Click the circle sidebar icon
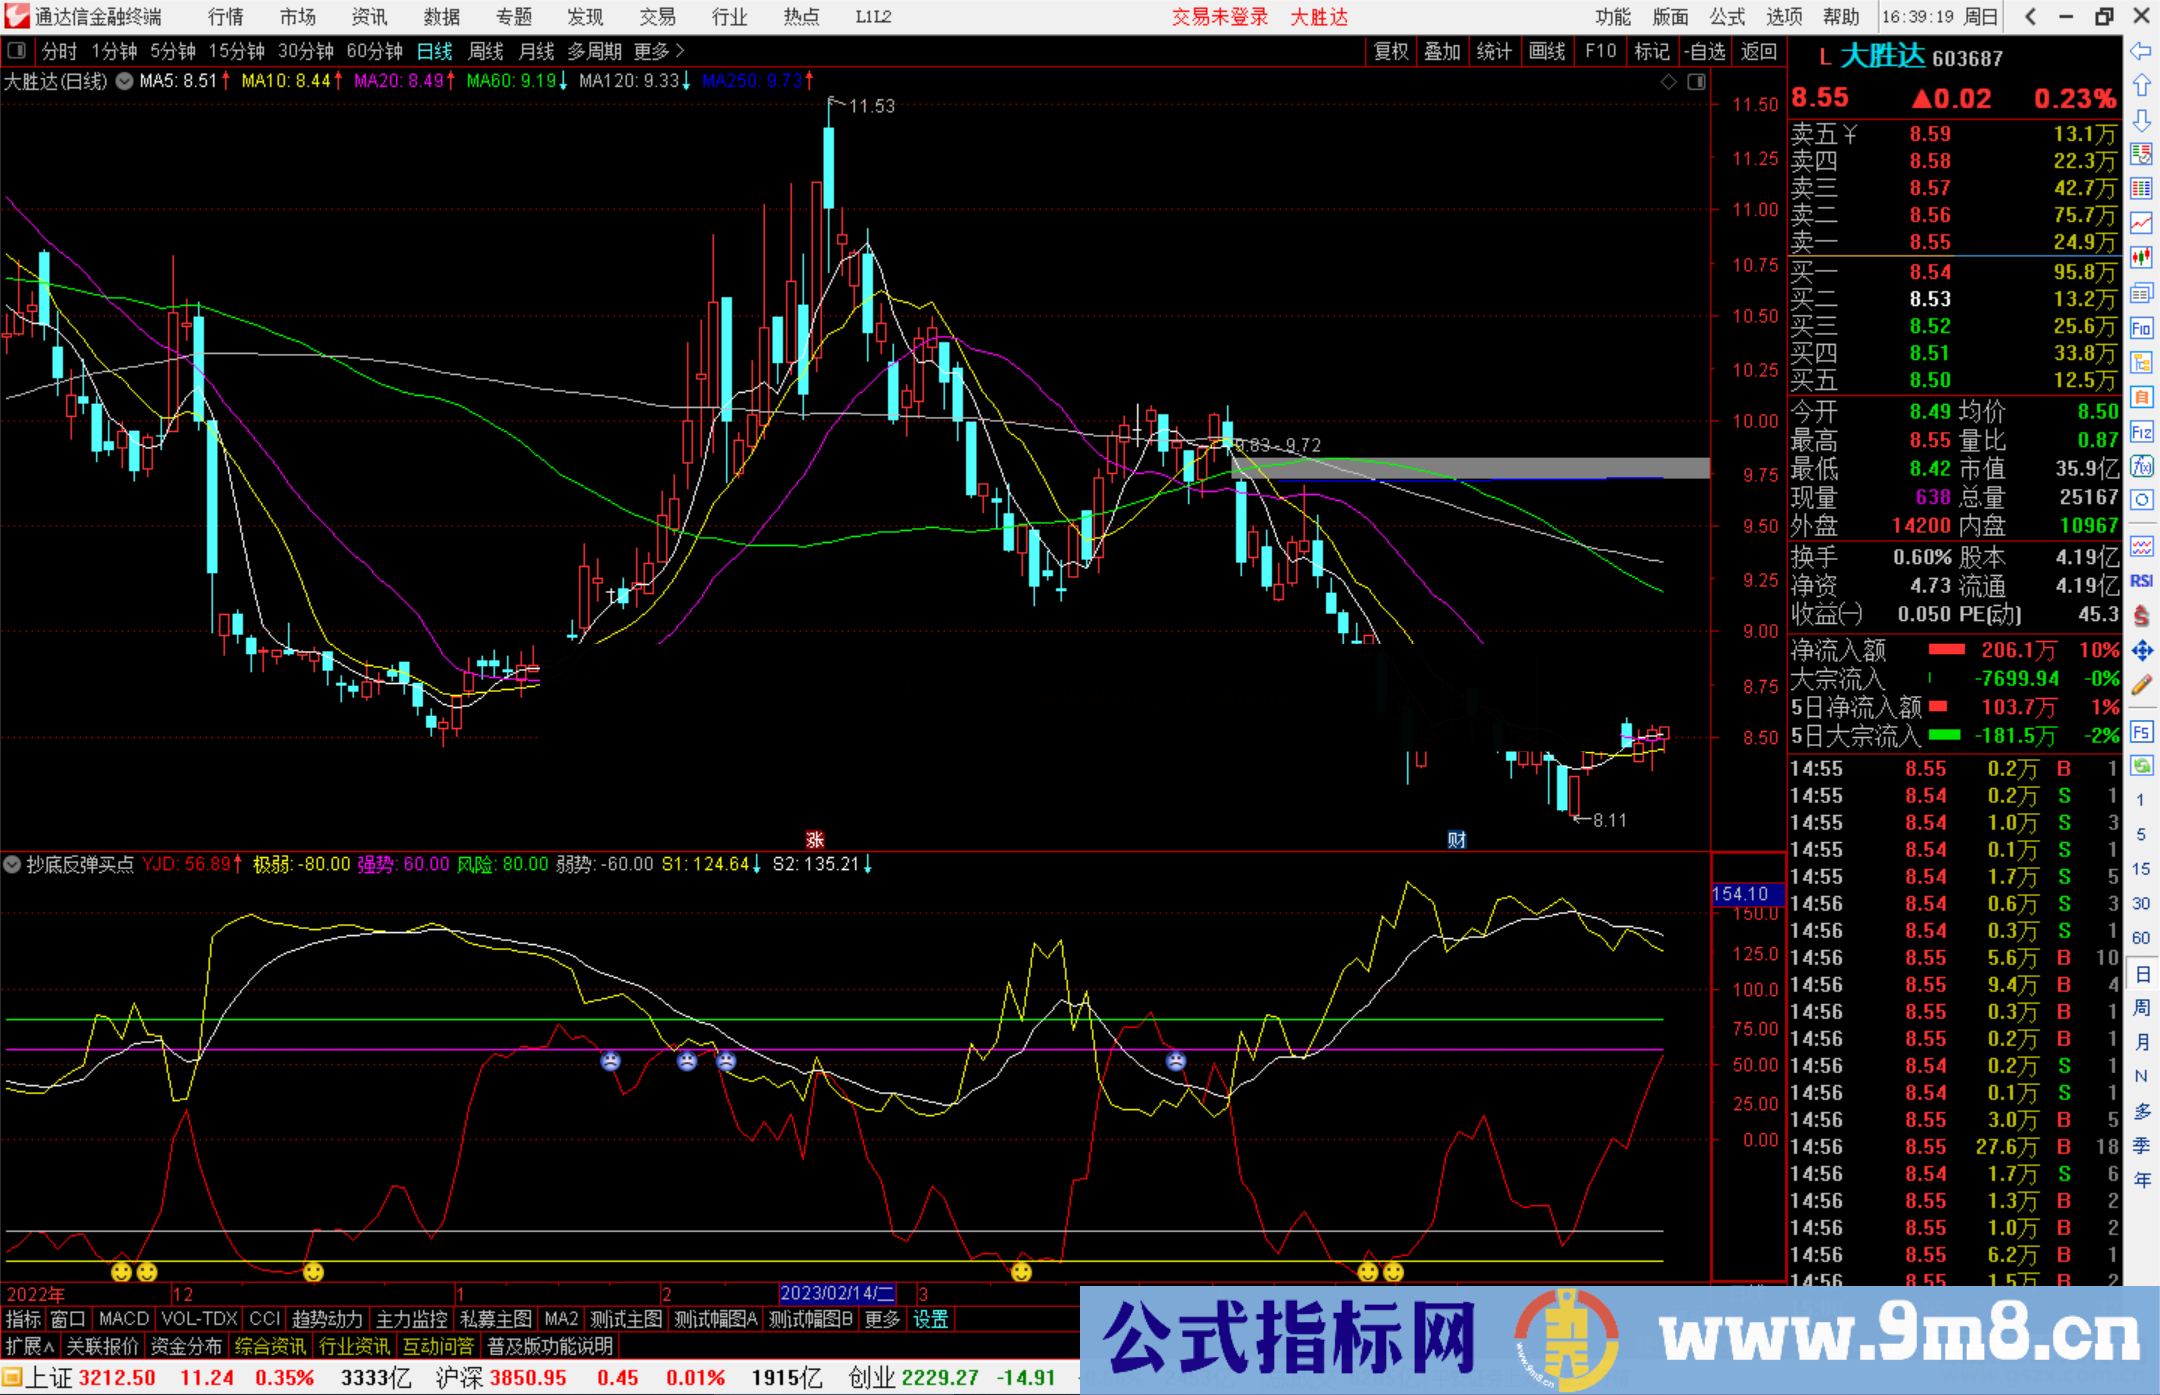 coord(2141,500)
